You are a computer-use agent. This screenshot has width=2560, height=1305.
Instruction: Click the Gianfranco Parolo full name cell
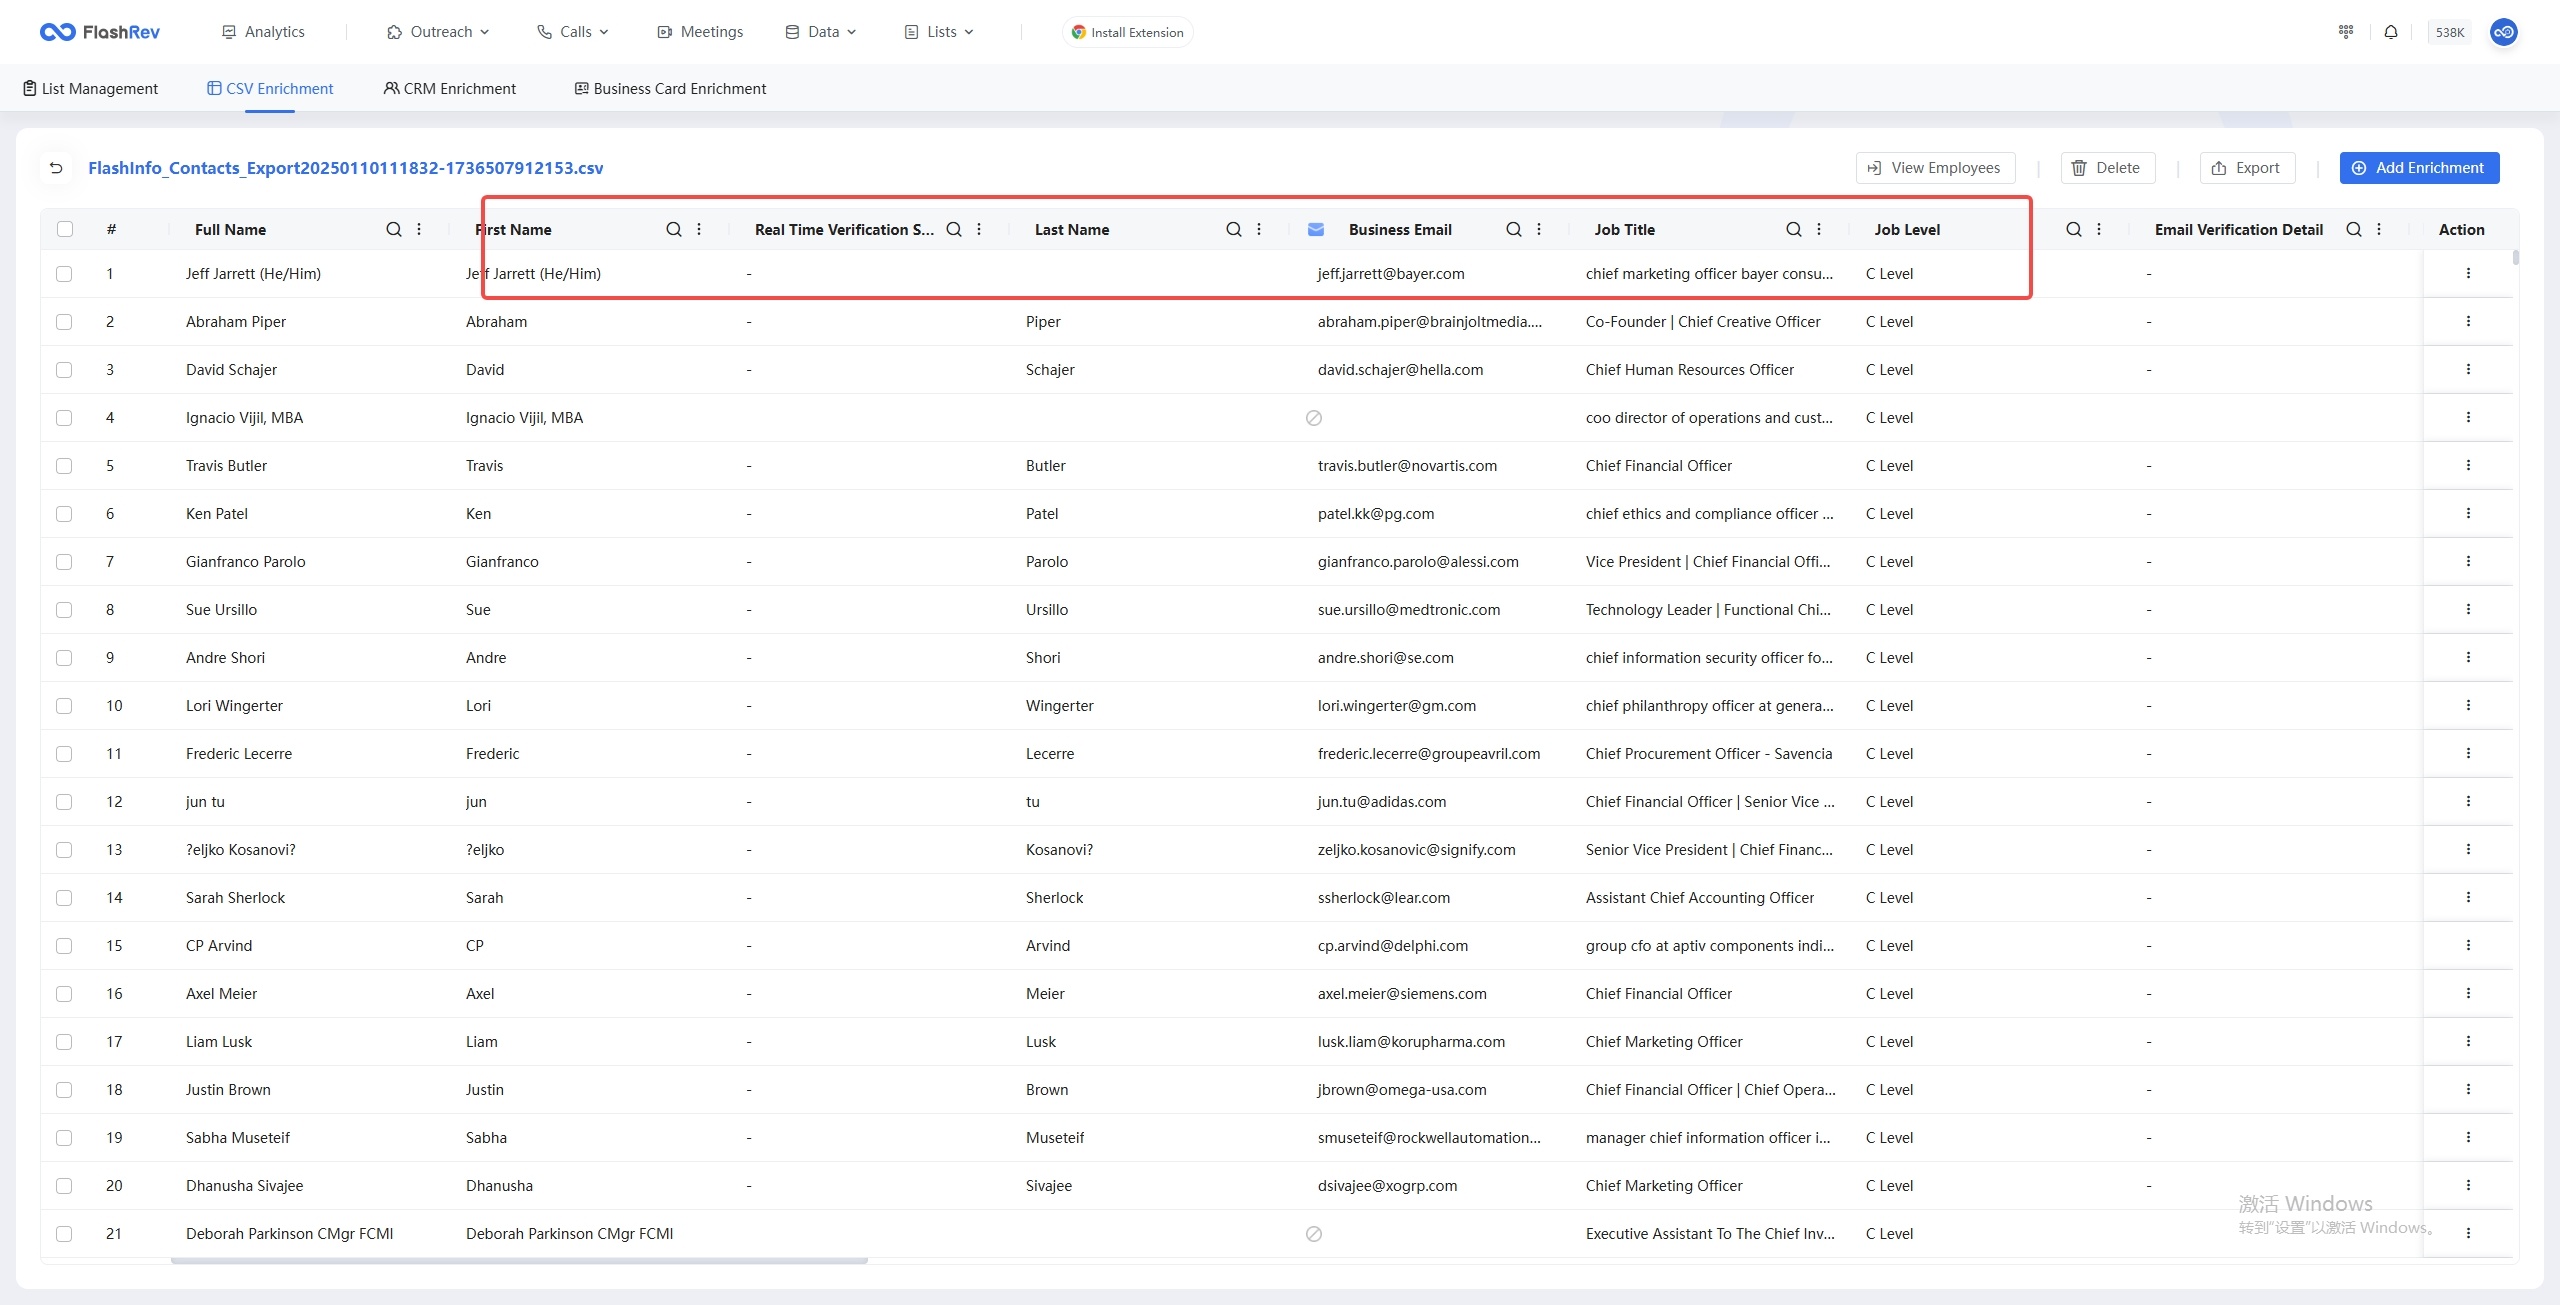246,561
